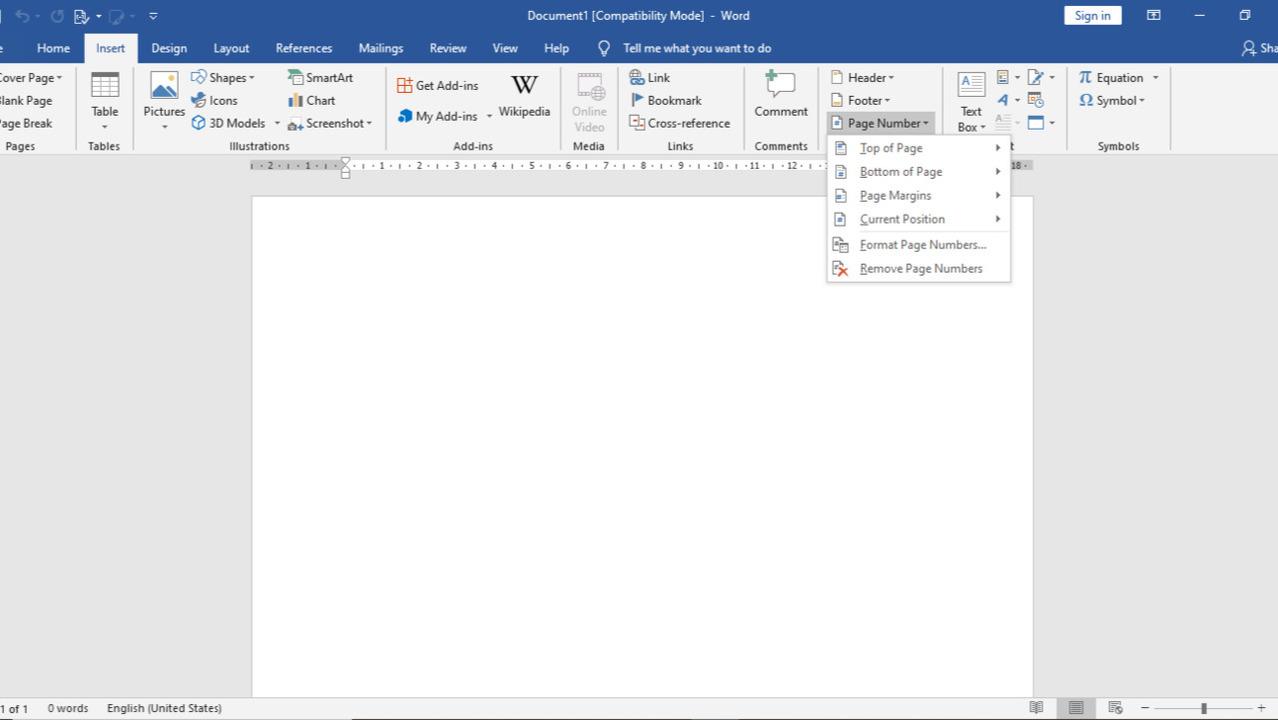Open the Wikipedia add-in
Image resolution: width=1278 pixels, height=720 pixels.
click(x=524, y=96)
